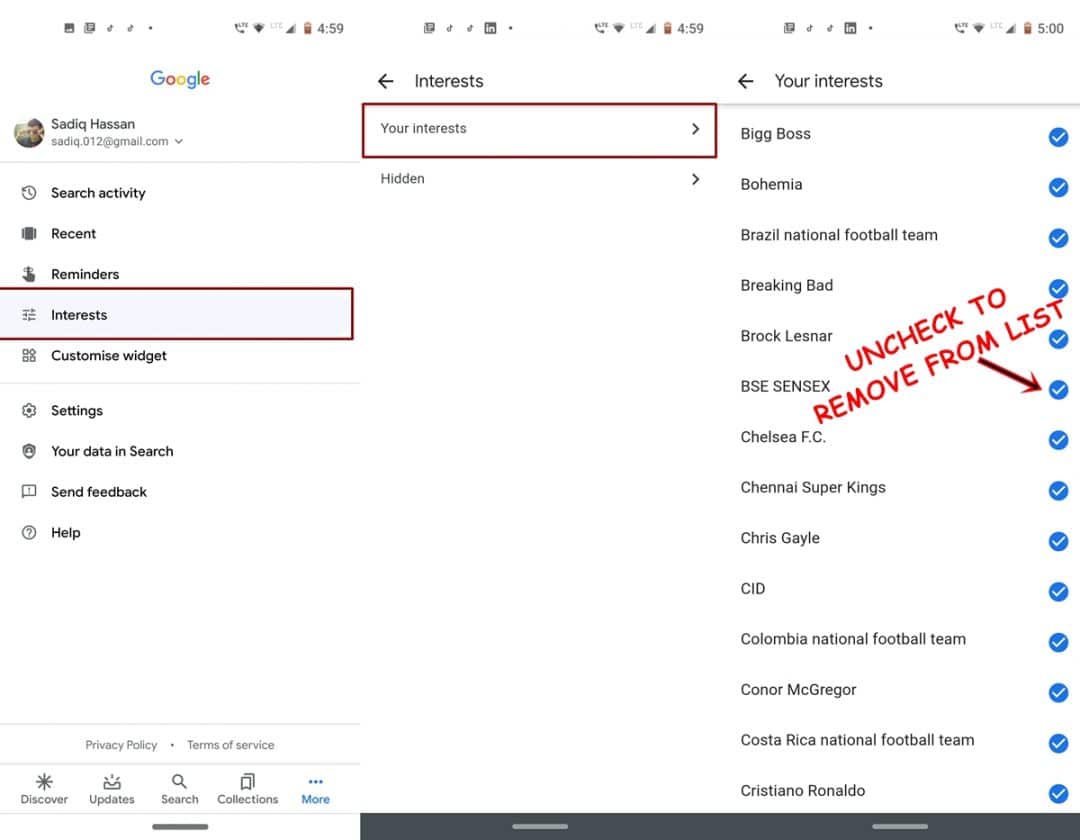The height and width of the screenshot is (840, 1080).
Task: Switch to the Discover tab
Action: [44, 789]
